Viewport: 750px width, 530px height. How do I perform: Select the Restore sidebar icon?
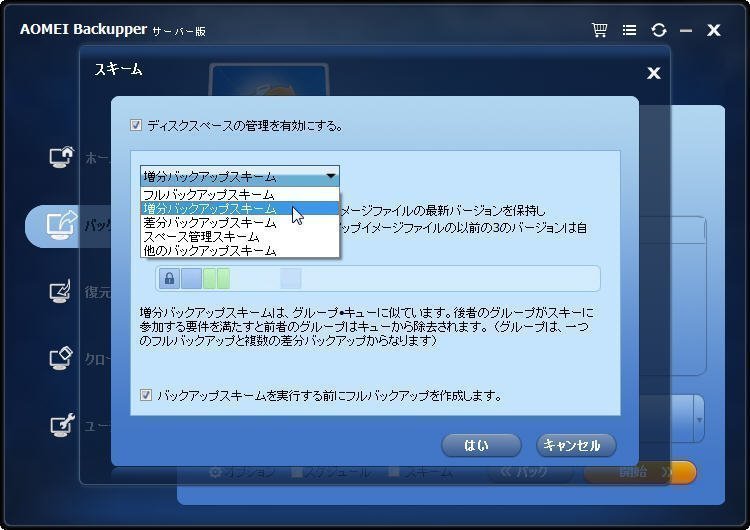point(61,290)
